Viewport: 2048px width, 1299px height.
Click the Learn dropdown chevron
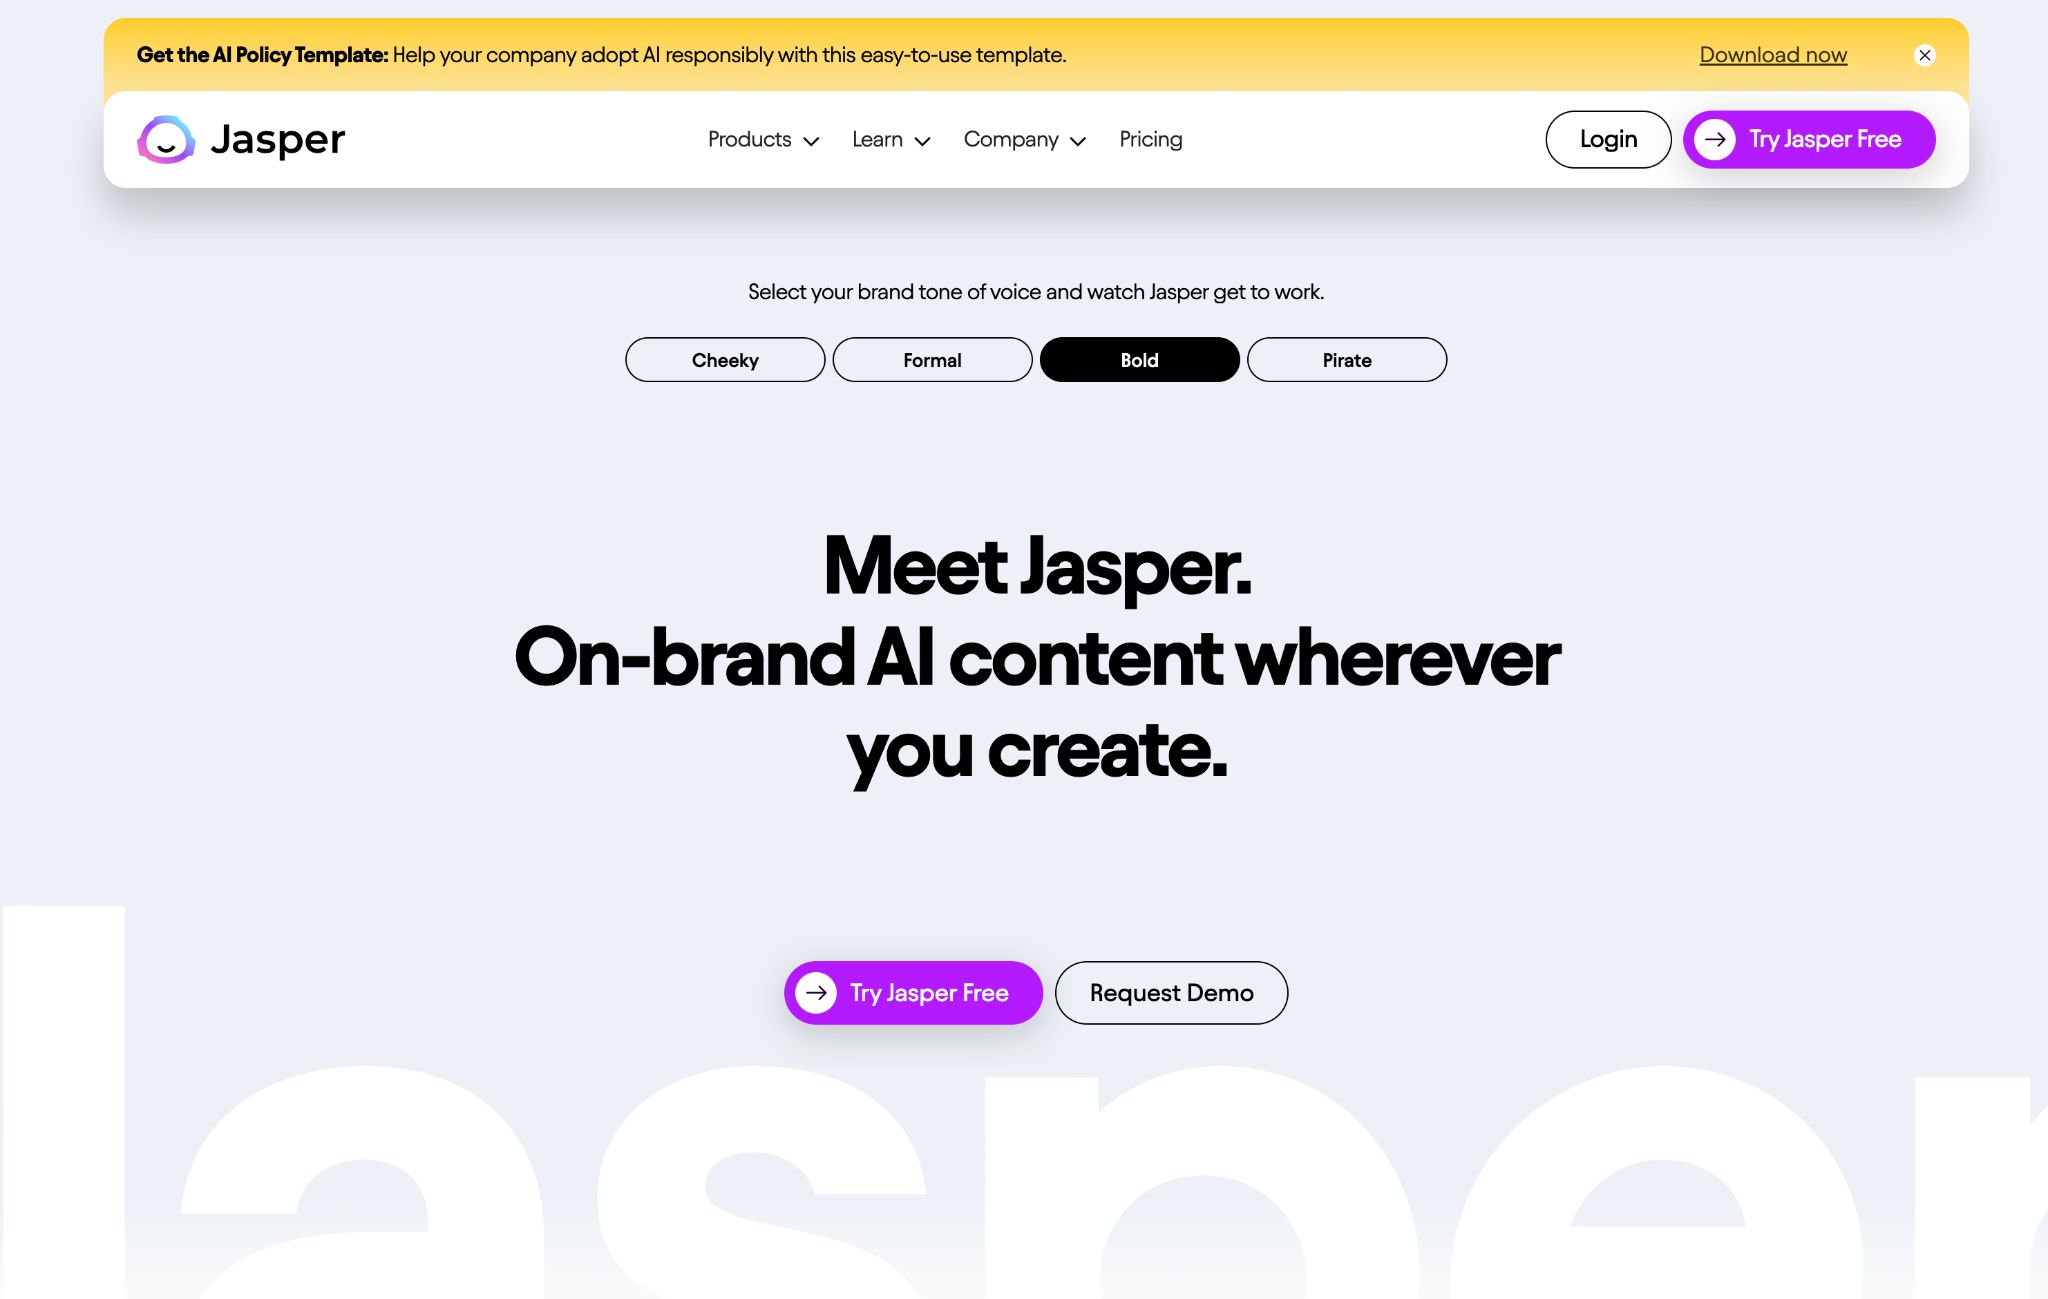point(922,139)
